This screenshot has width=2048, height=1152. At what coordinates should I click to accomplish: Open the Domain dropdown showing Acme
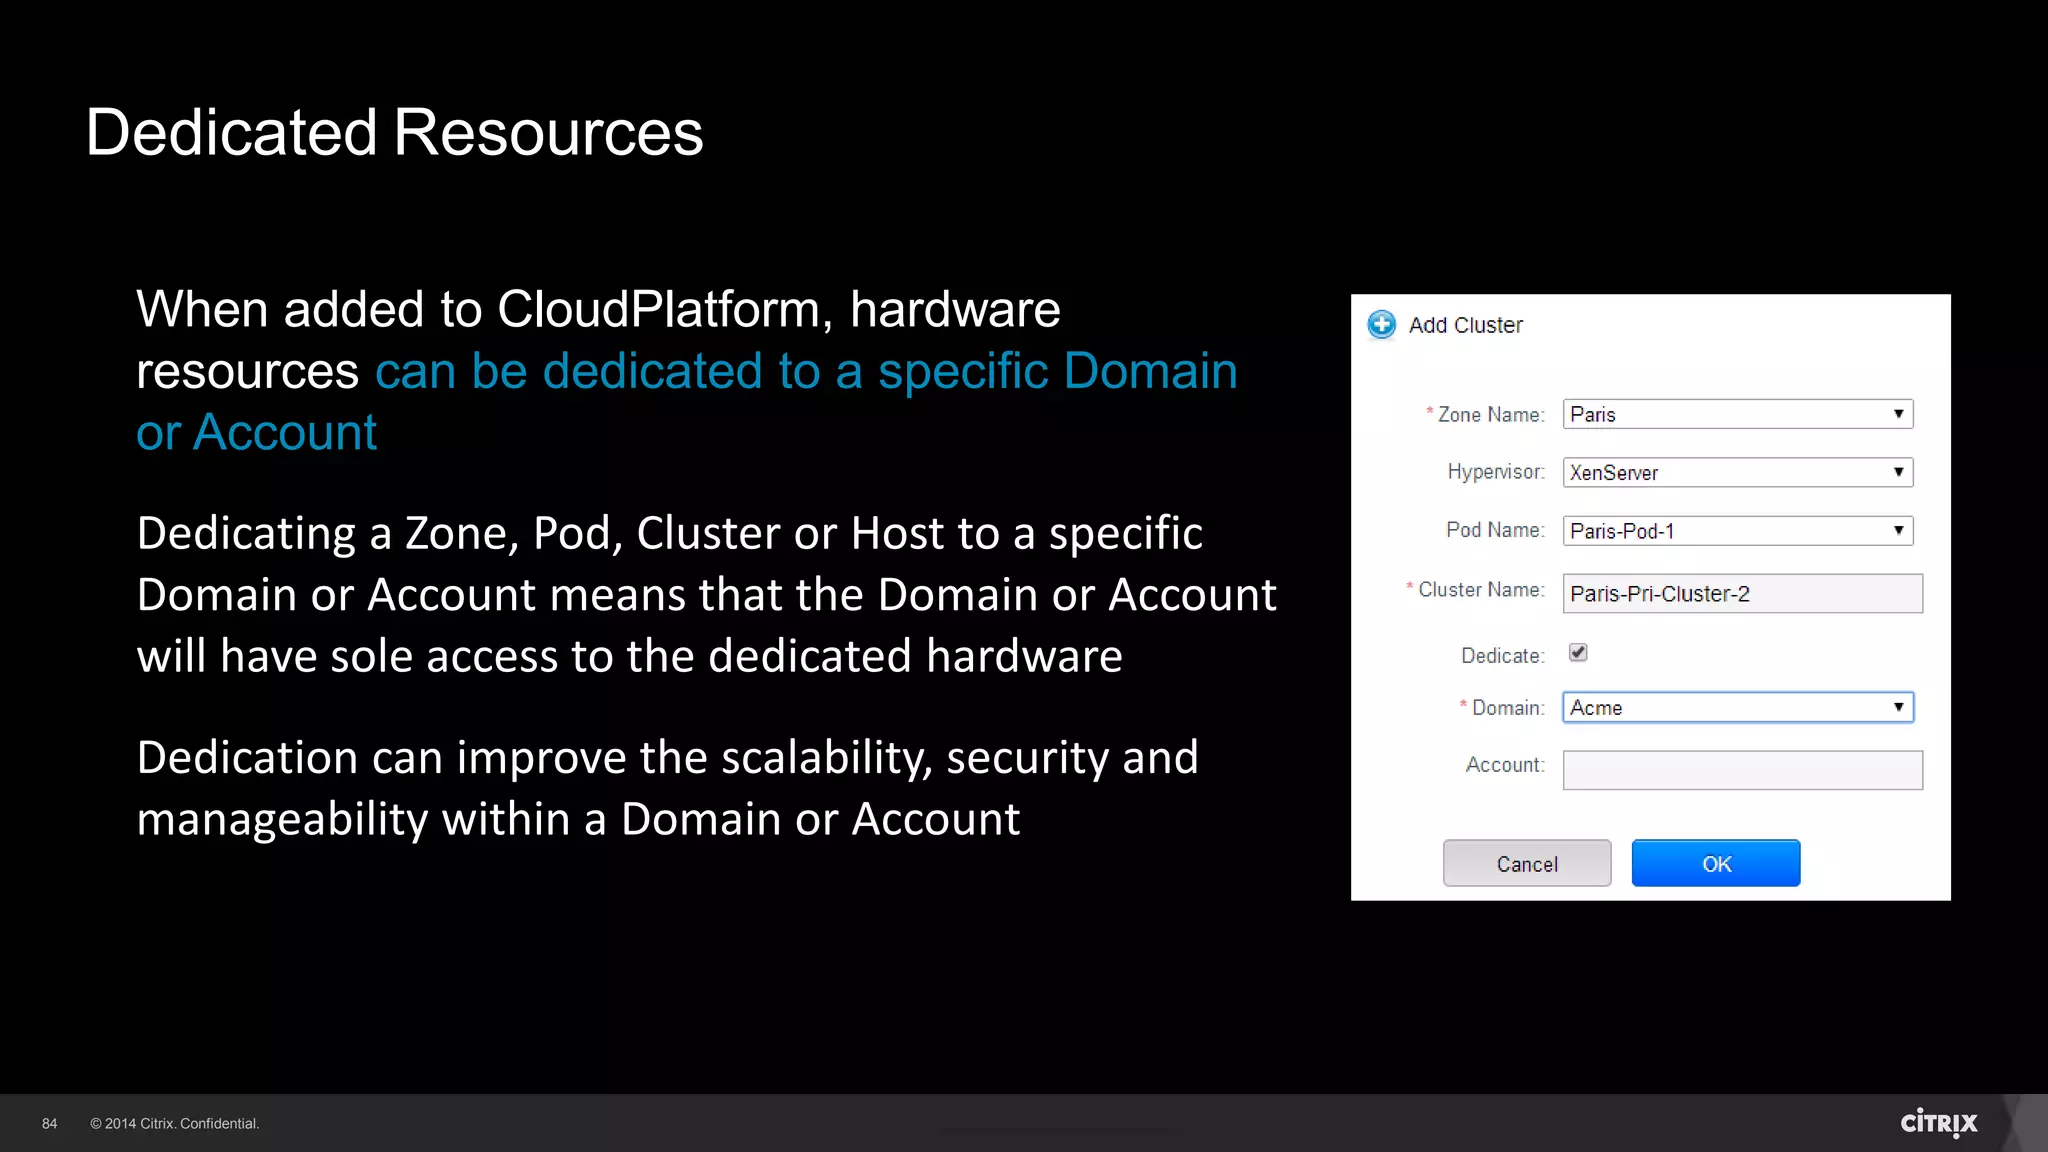tap(1738, 707)
